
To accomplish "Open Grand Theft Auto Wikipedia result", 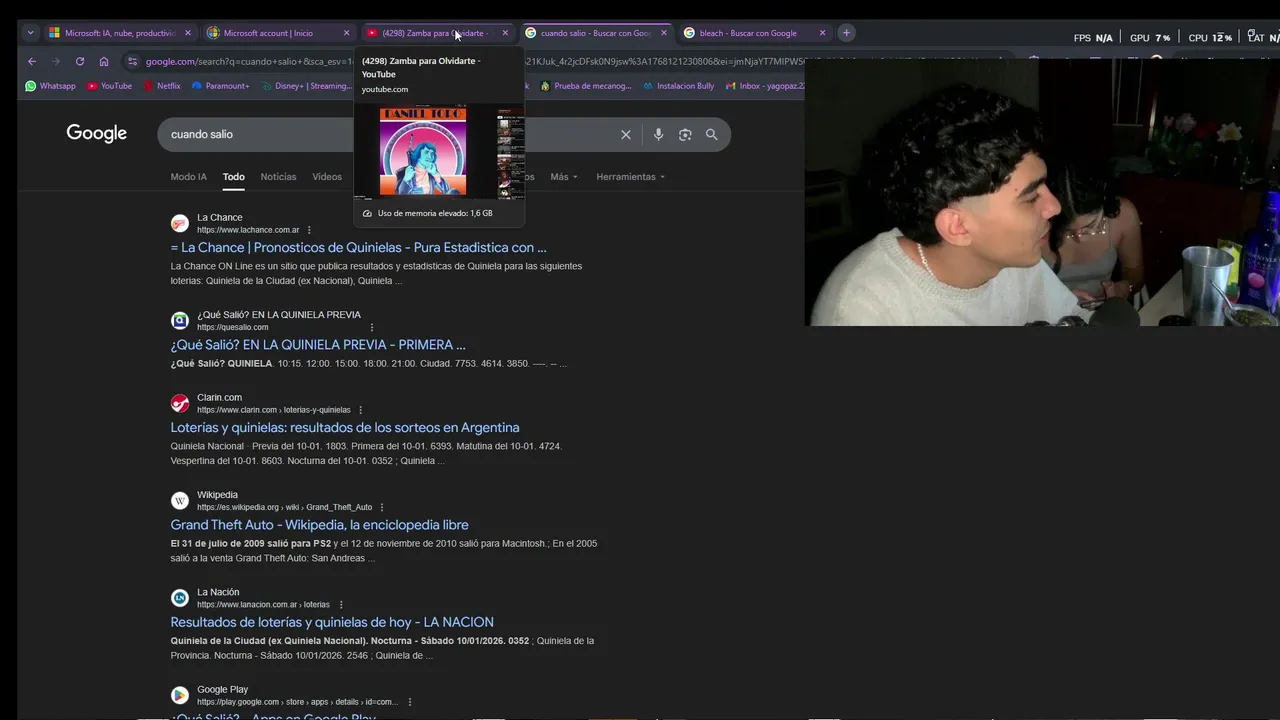I will click(319, 525).
